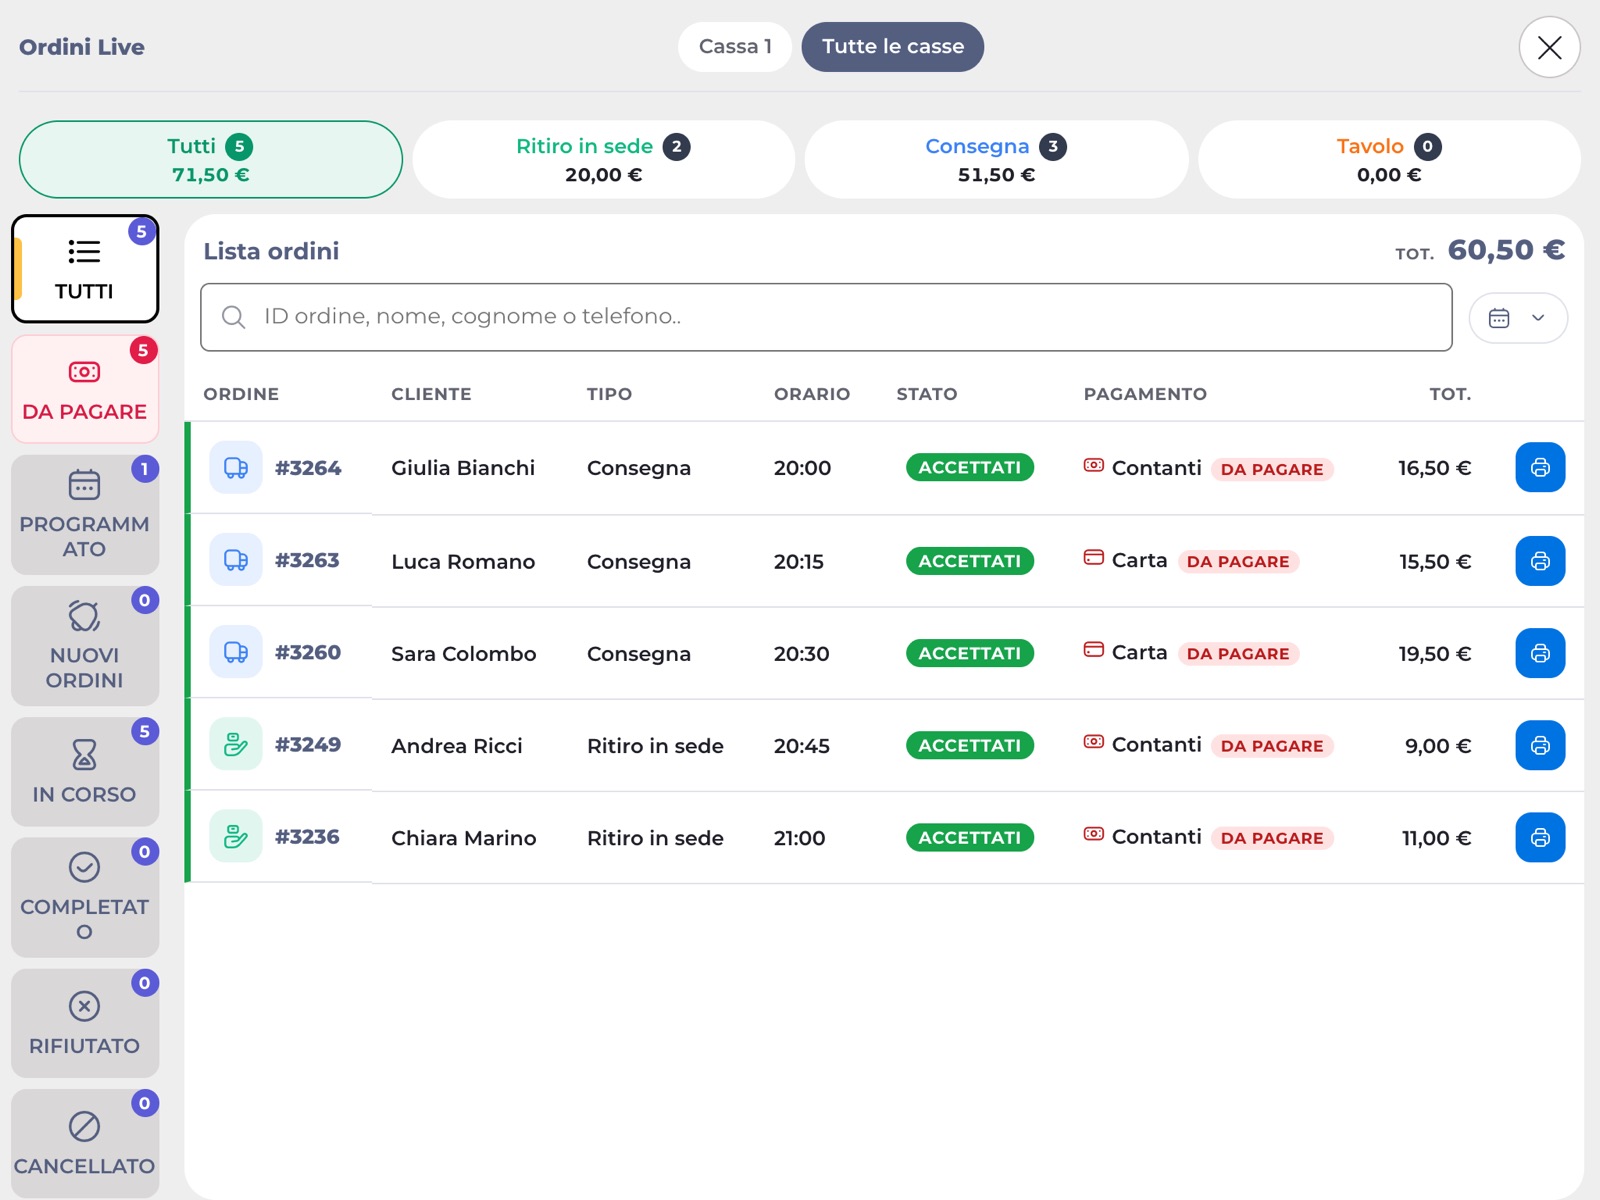Show NUOVI ORDINI filter
The width and height of the screenshot is (1600, 1200).
point(85,646)
